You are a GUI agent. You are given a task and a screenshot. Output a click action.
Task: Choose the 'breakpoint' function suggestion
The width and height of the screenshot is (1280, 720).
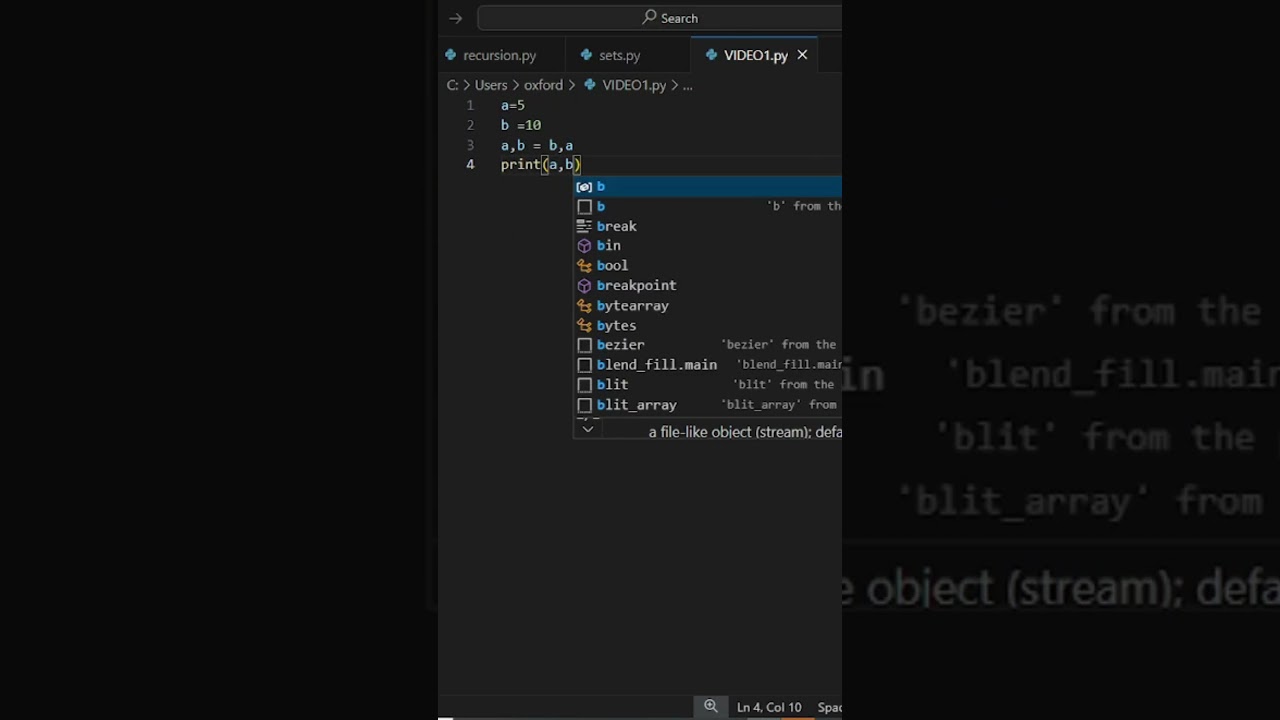[636, 286]
